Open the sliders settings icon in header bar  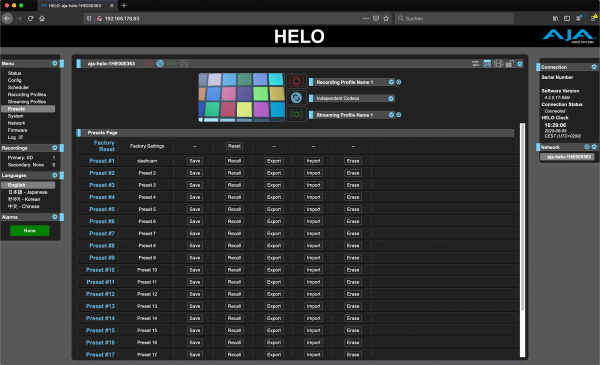pos(475,64)
